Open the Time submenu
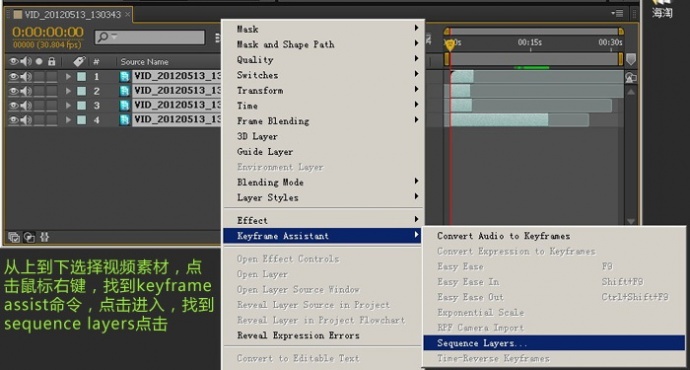This screenshot has height=370, width=690. (x=323, y=106)
